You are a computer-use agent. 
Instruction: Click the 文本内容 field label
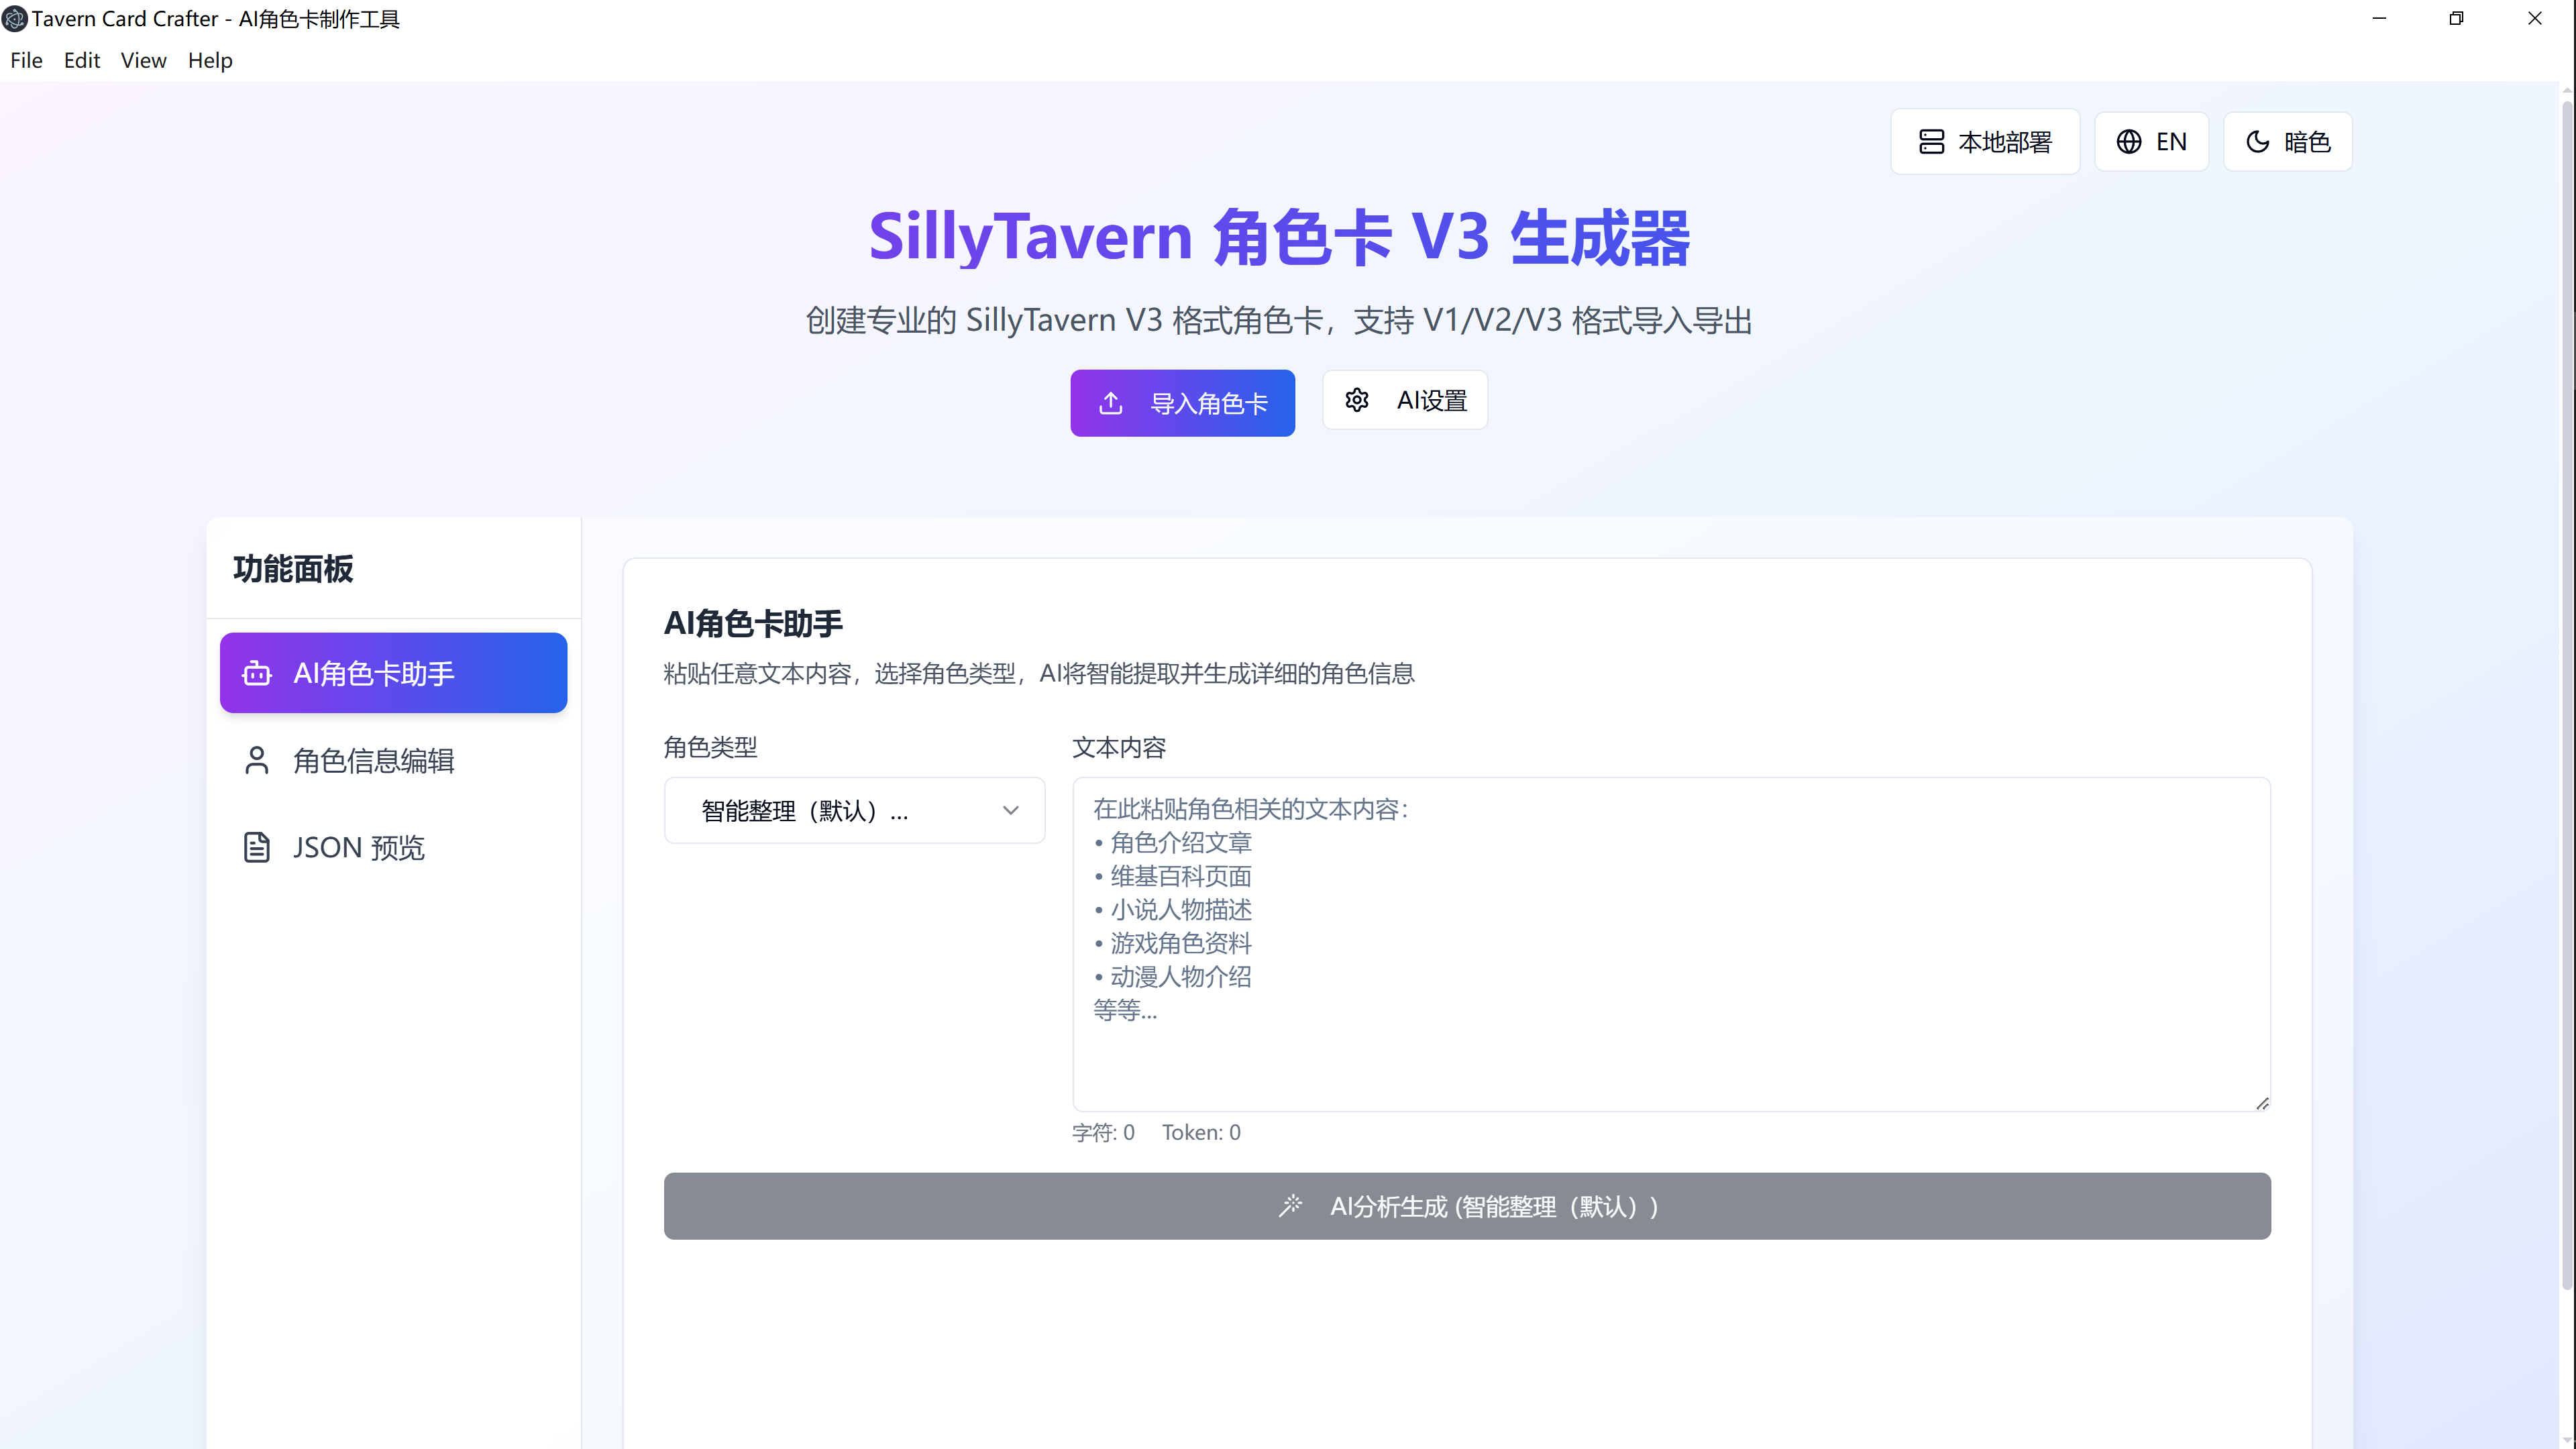coord(1119,747)
